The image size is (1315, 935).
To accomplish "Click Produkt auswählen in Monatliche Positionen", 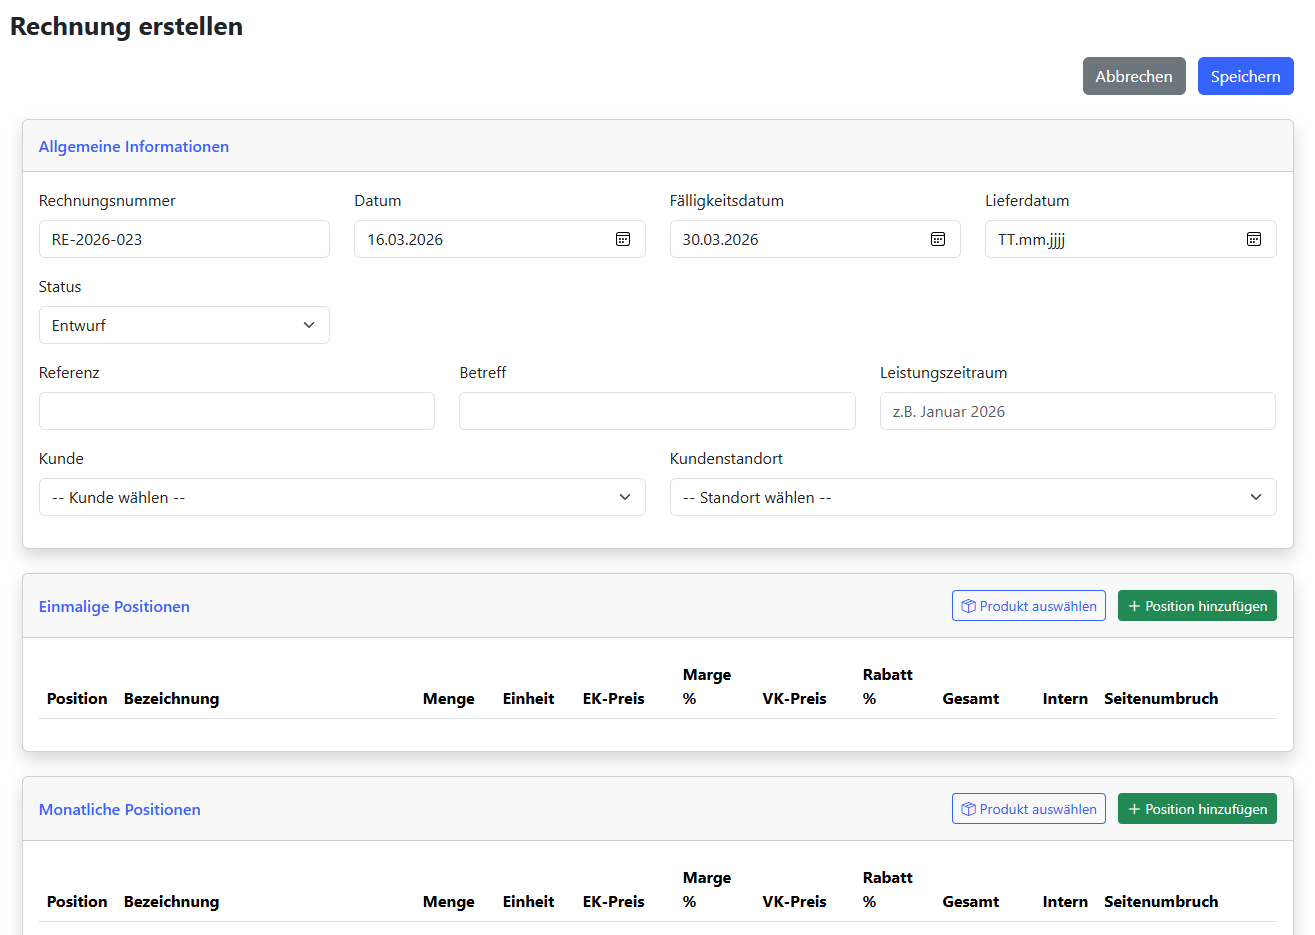I will click(x=1028, y=809).
